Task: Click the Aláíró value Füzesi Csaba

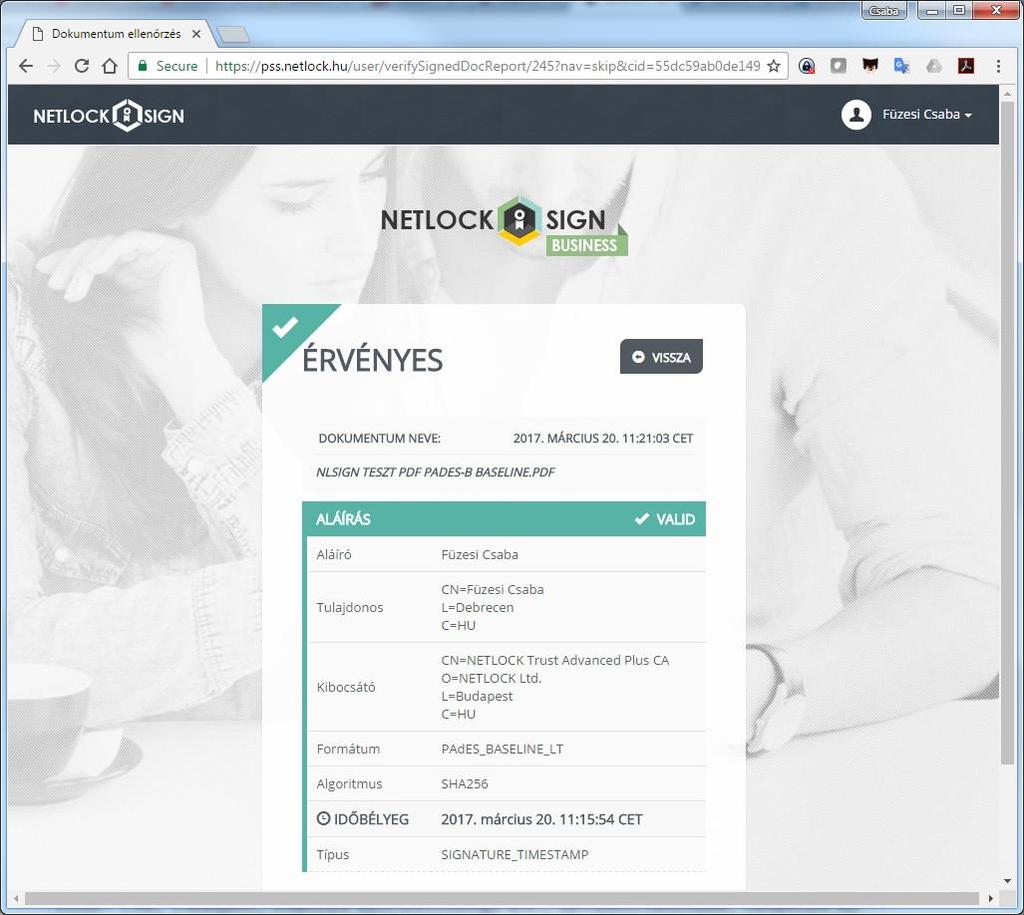Action: 479,554
